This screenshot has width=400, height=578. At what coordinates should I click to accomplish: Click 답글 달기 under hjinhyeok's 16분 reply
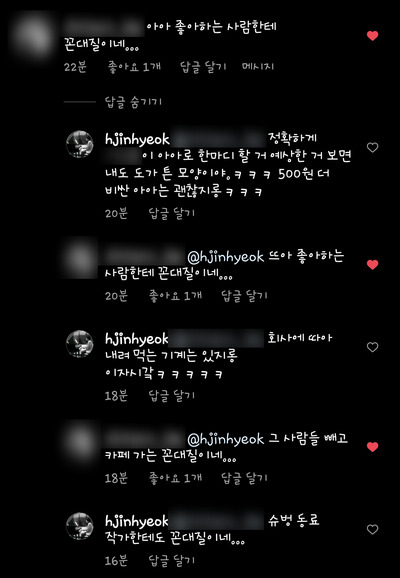pos(171,561)
